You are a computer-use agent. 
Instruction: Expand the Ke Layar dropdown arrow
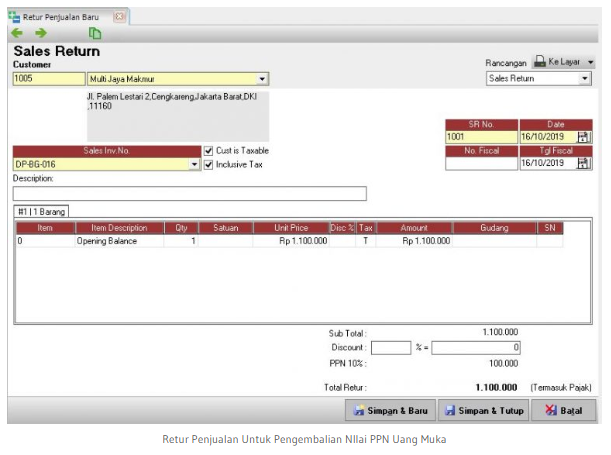coord(591,62)
